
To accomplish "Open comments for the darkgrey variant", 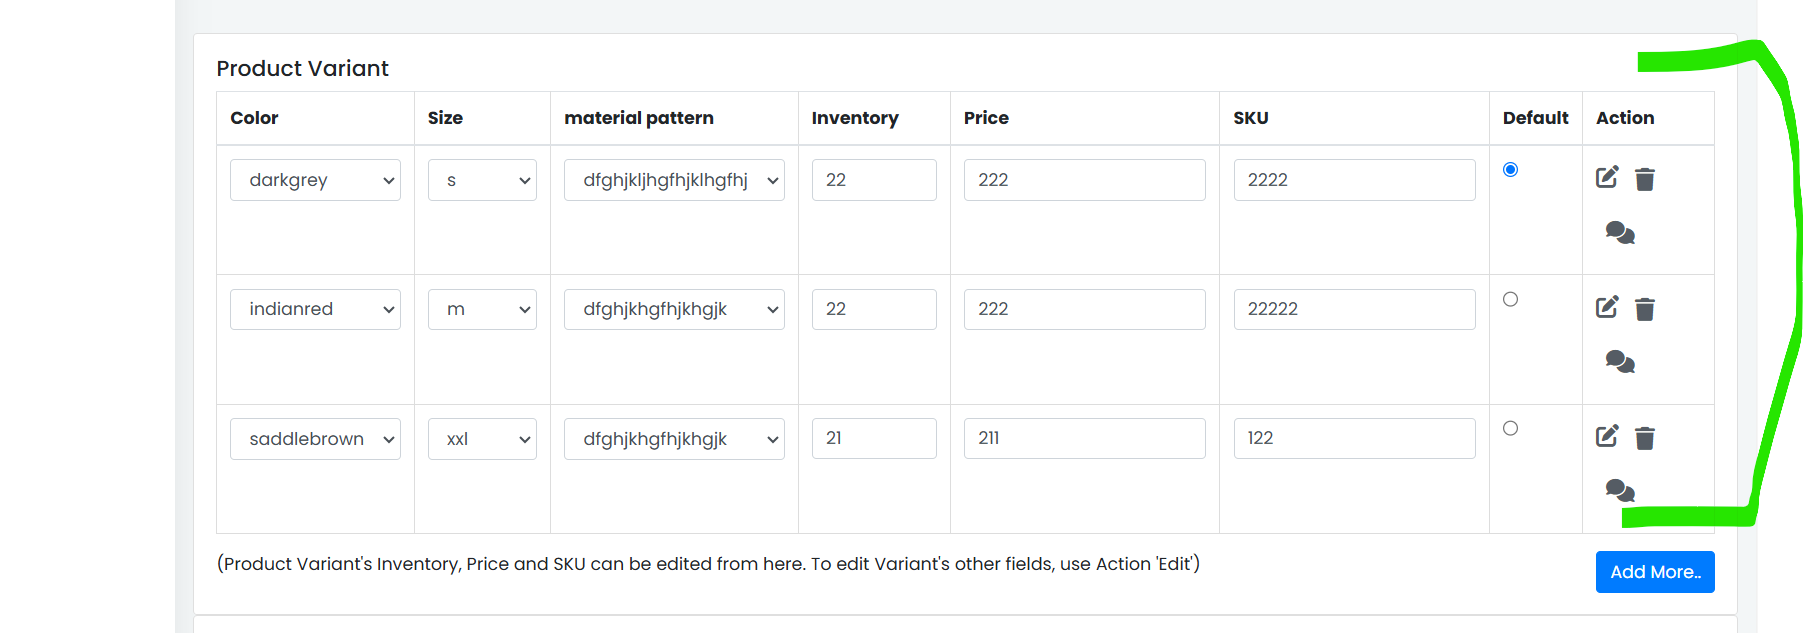I will coord(1620,233).
